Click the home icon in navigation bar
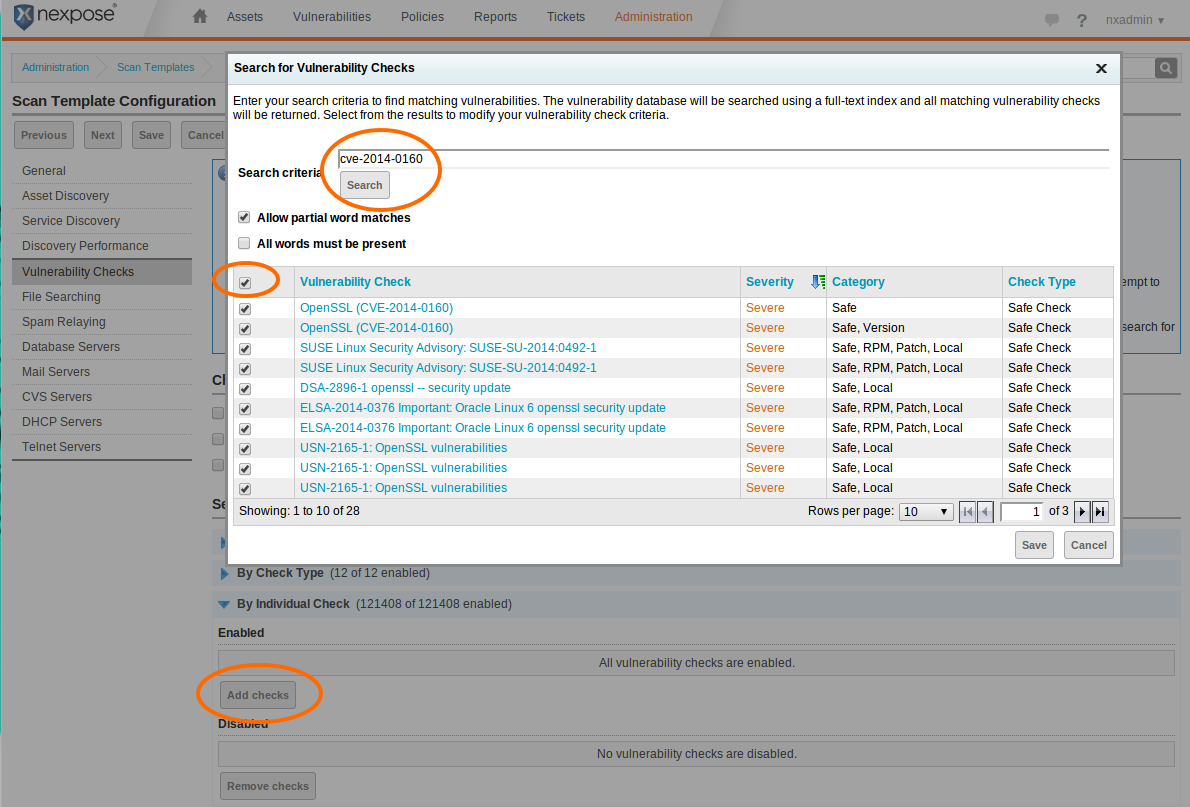The width and height of the screenshot is (1190, 807). [200, 17]
